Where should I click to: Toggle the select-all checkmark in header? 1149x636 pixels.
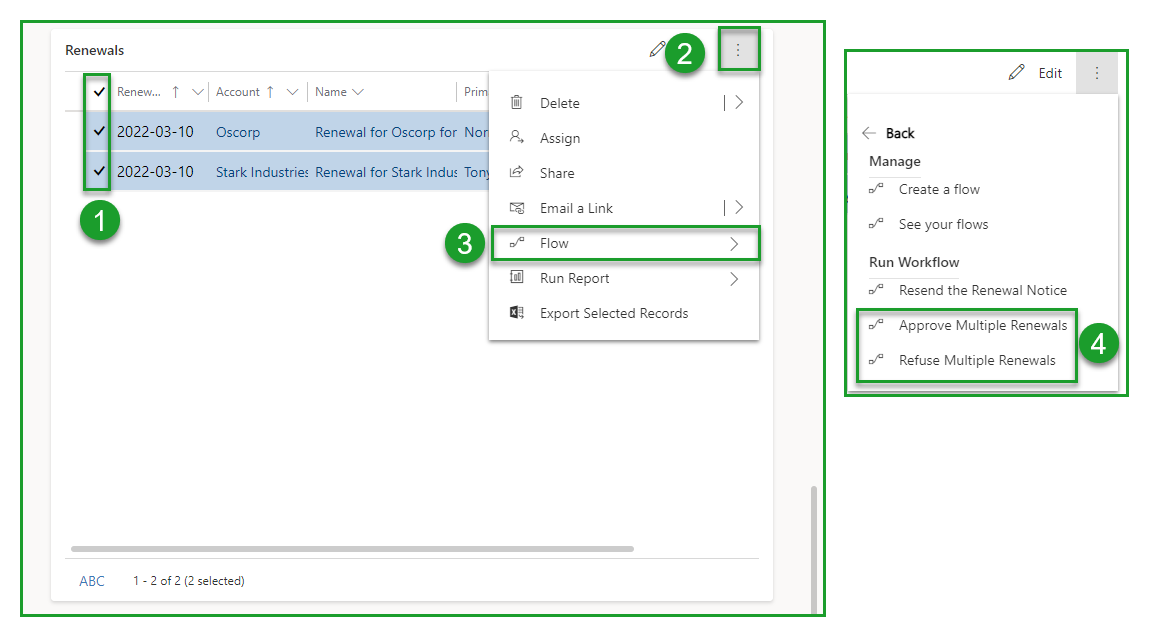coord(99,92)
